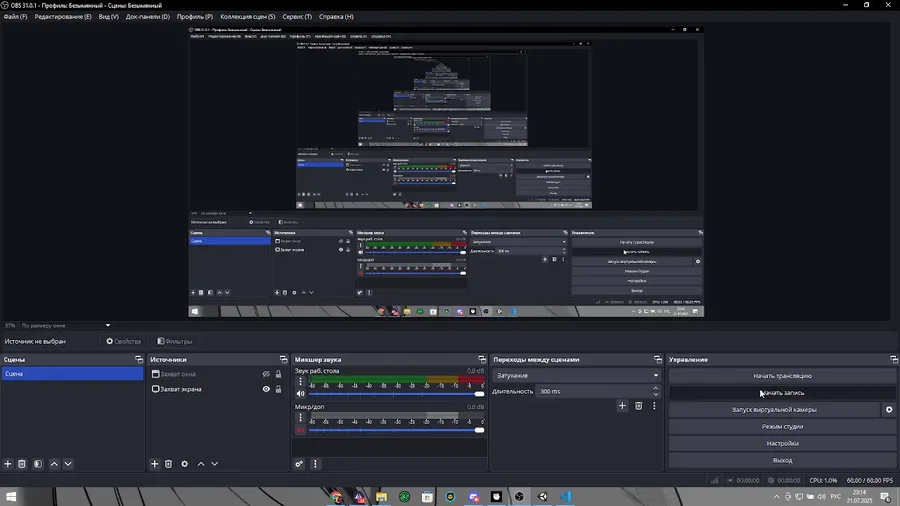Open scene filters icon in Сцены panel
The image size is (900, 506).
[38, 464]
